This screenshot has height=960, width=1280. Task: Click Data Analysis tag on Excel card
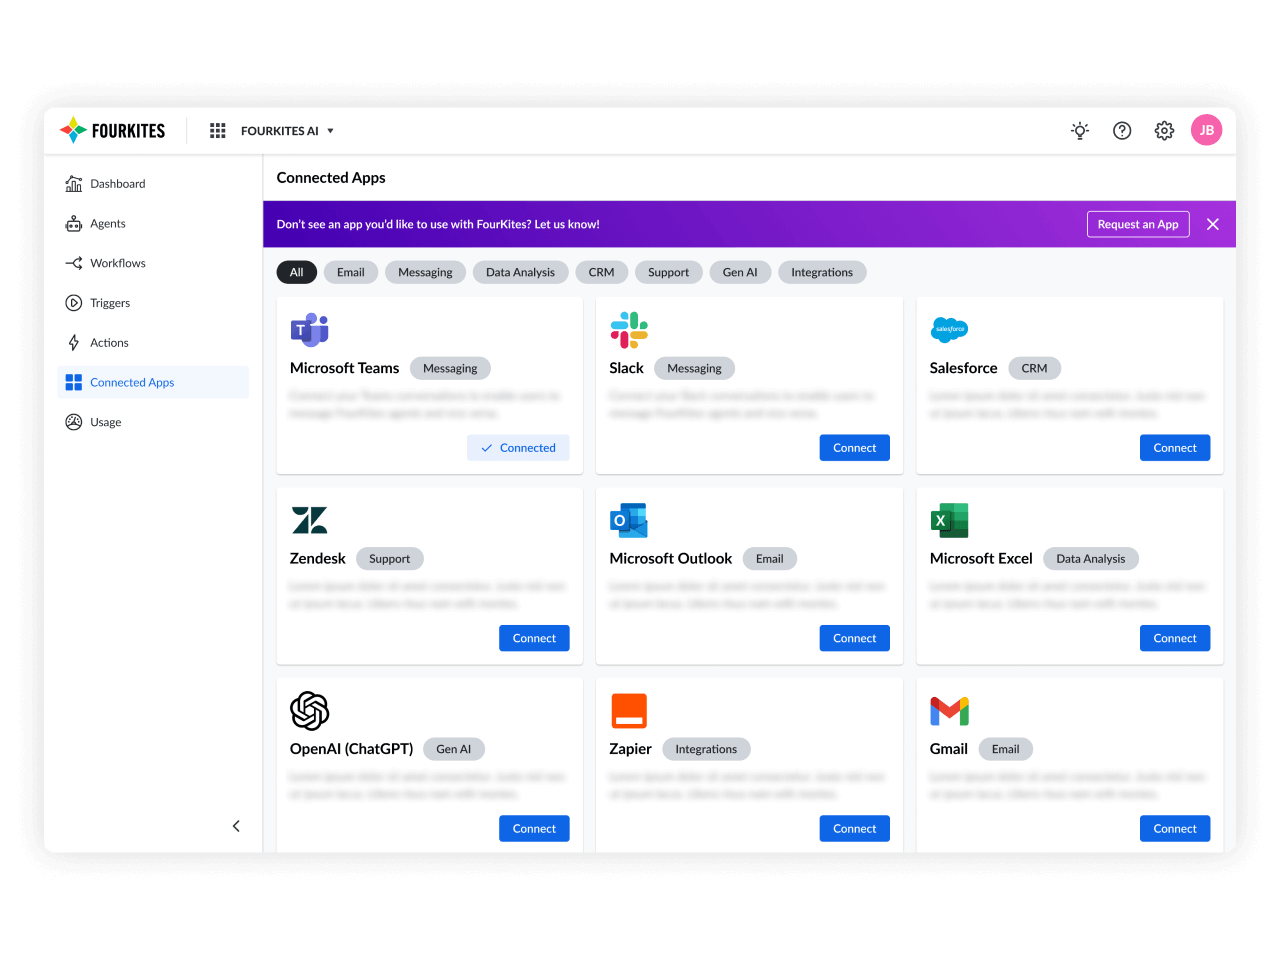click(x=1090, y=559)
